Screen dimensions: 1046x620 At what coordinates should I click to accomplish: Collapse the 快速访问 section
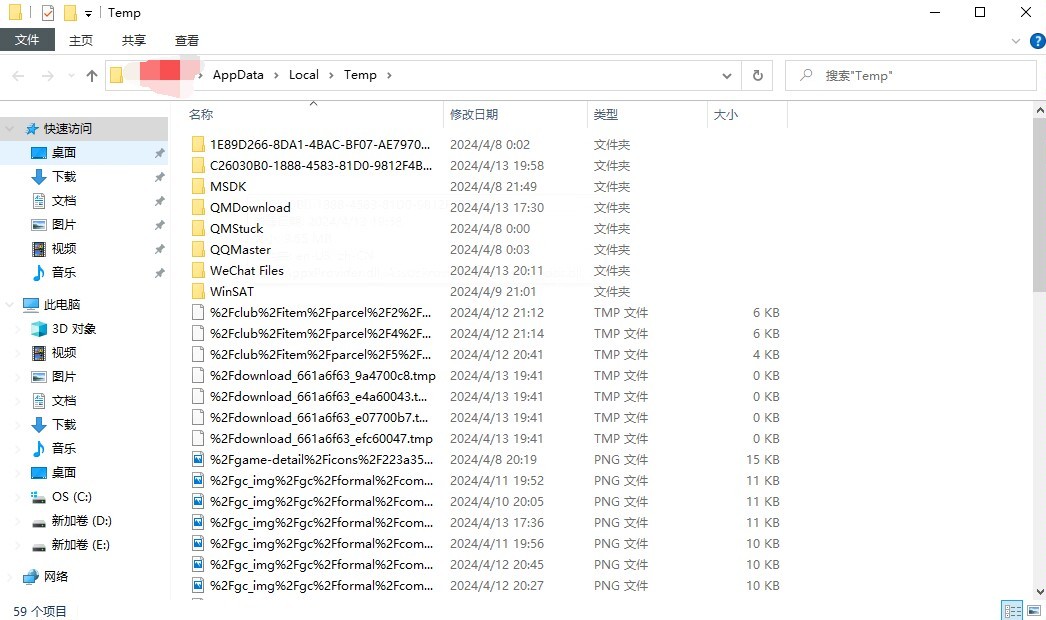click(x=8, y=128)
